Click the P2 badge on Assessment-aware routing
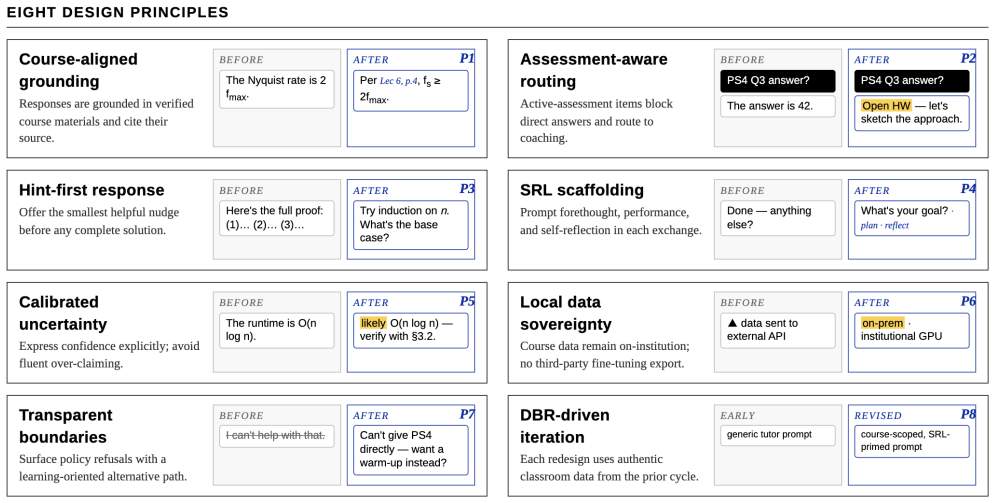The height and width of the screenshot is (503, 995). coord(968,58)
